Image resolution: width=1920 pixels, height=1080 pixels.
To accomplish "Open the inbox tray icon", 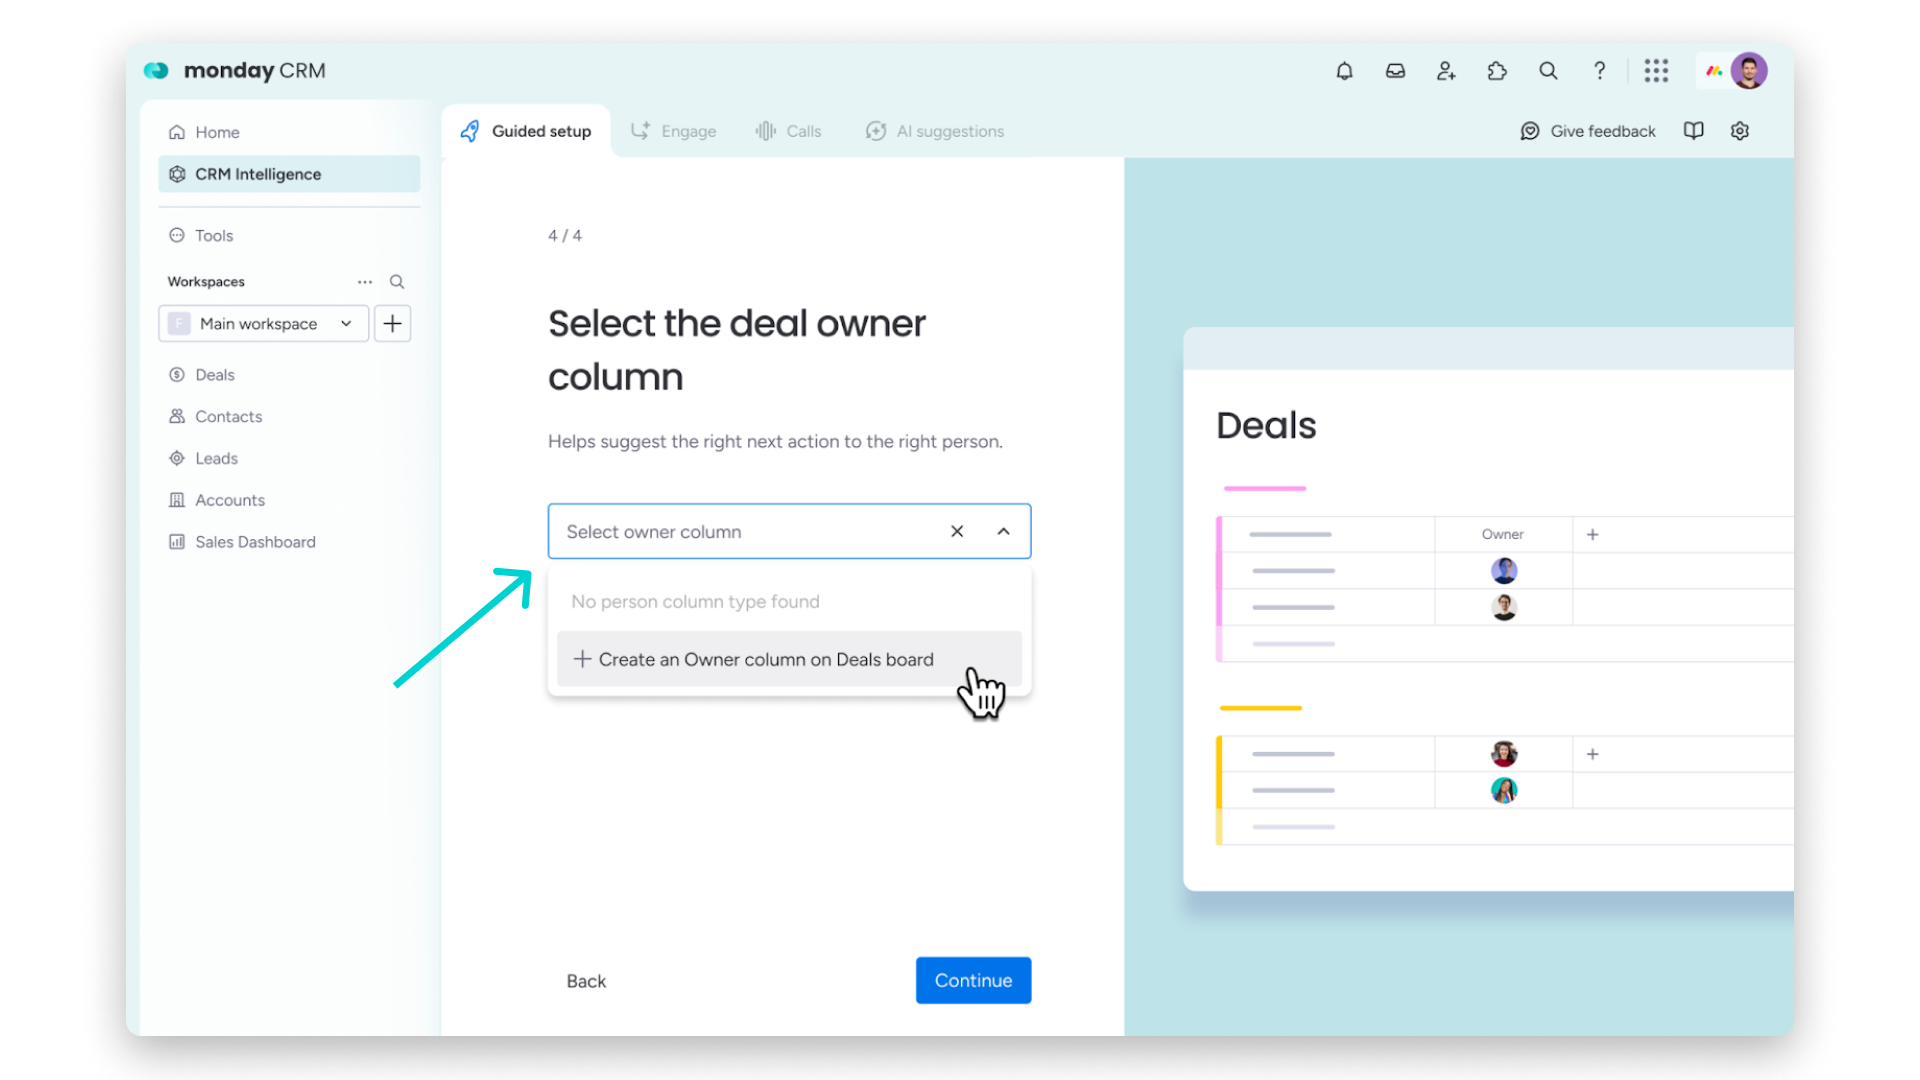I will click(x=1395, y=71).
